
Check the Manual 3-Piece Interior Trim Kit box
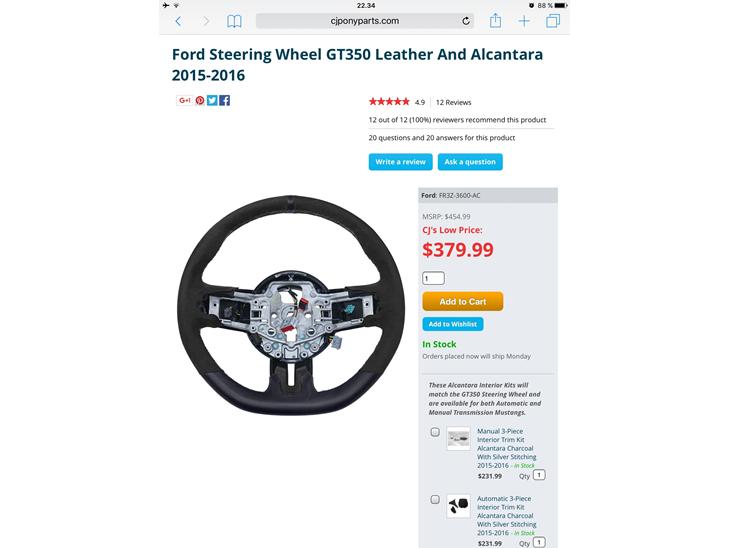click(x=435, y=432)
